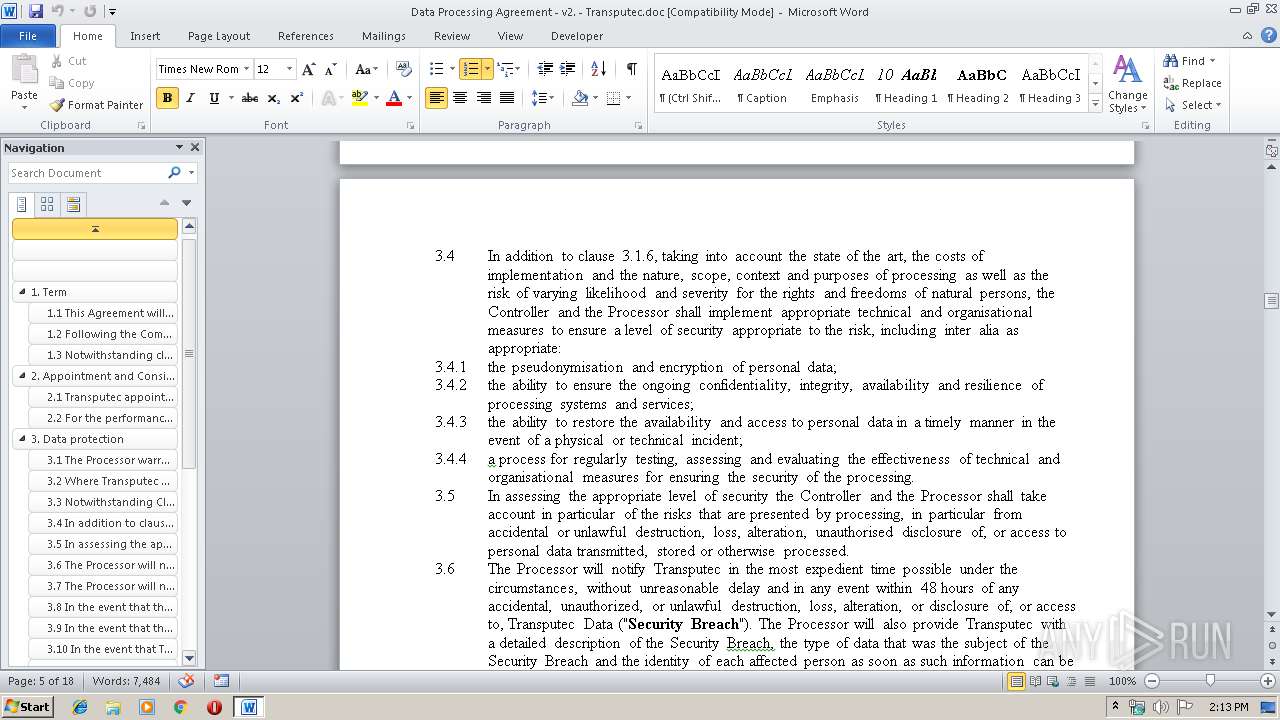Collapse '2. Appointment and Consi...' heading

[x=22, y=376]
